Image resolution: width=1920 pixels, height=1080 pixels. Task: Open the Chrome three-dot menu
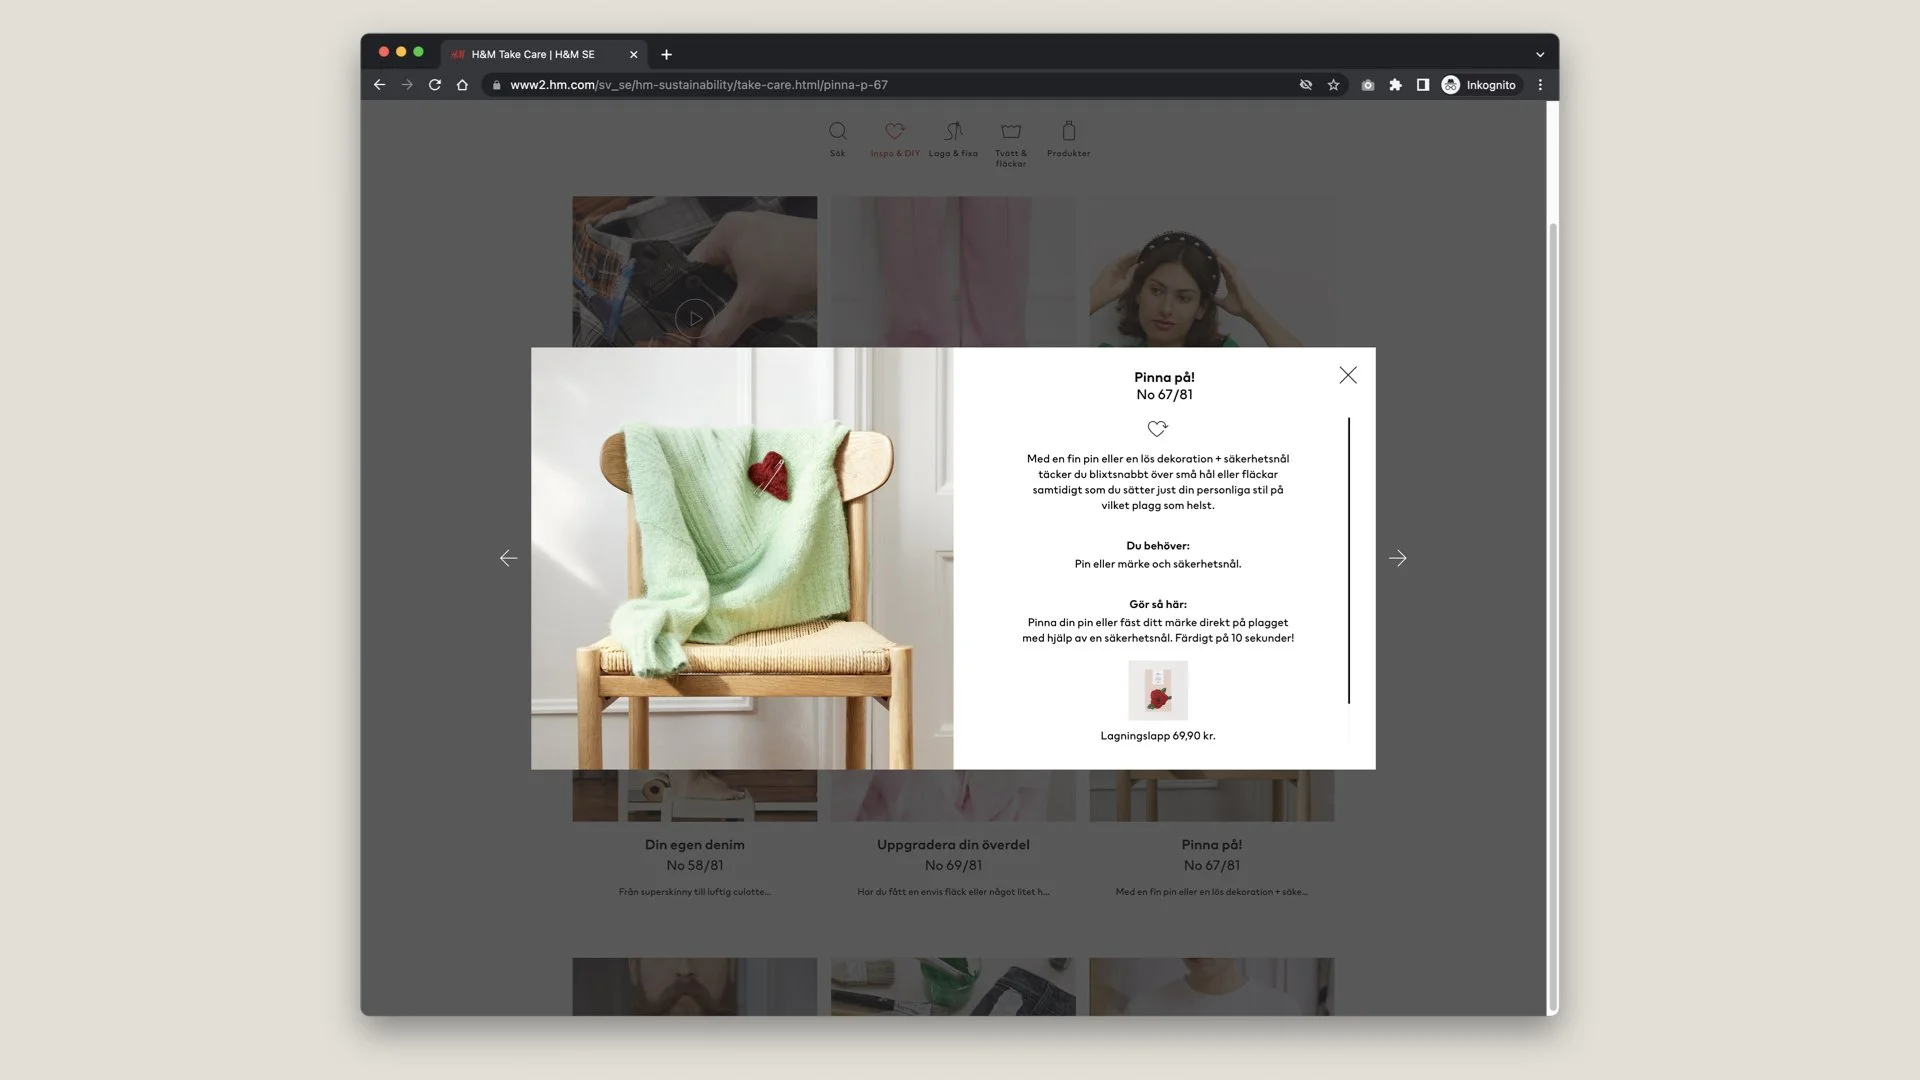[x=1540, y=85]
